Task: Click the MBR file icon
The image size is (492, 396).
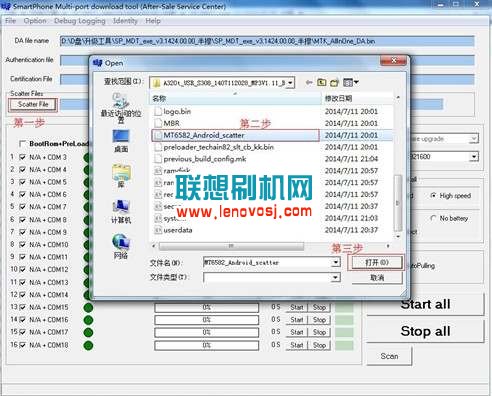Action: pos(158,123)
